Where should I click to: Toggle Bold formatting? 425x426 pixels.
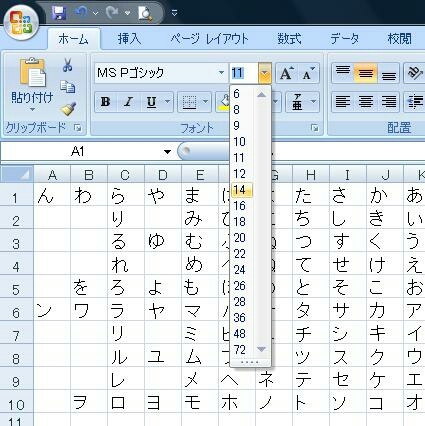[105, 102]
